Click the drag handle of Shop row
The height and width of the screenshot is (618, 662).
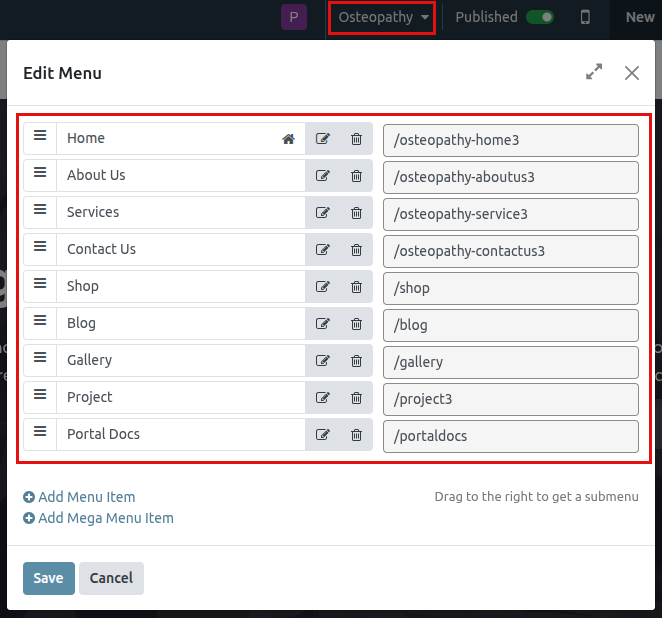pyautogui.click(x=40, y=284)
